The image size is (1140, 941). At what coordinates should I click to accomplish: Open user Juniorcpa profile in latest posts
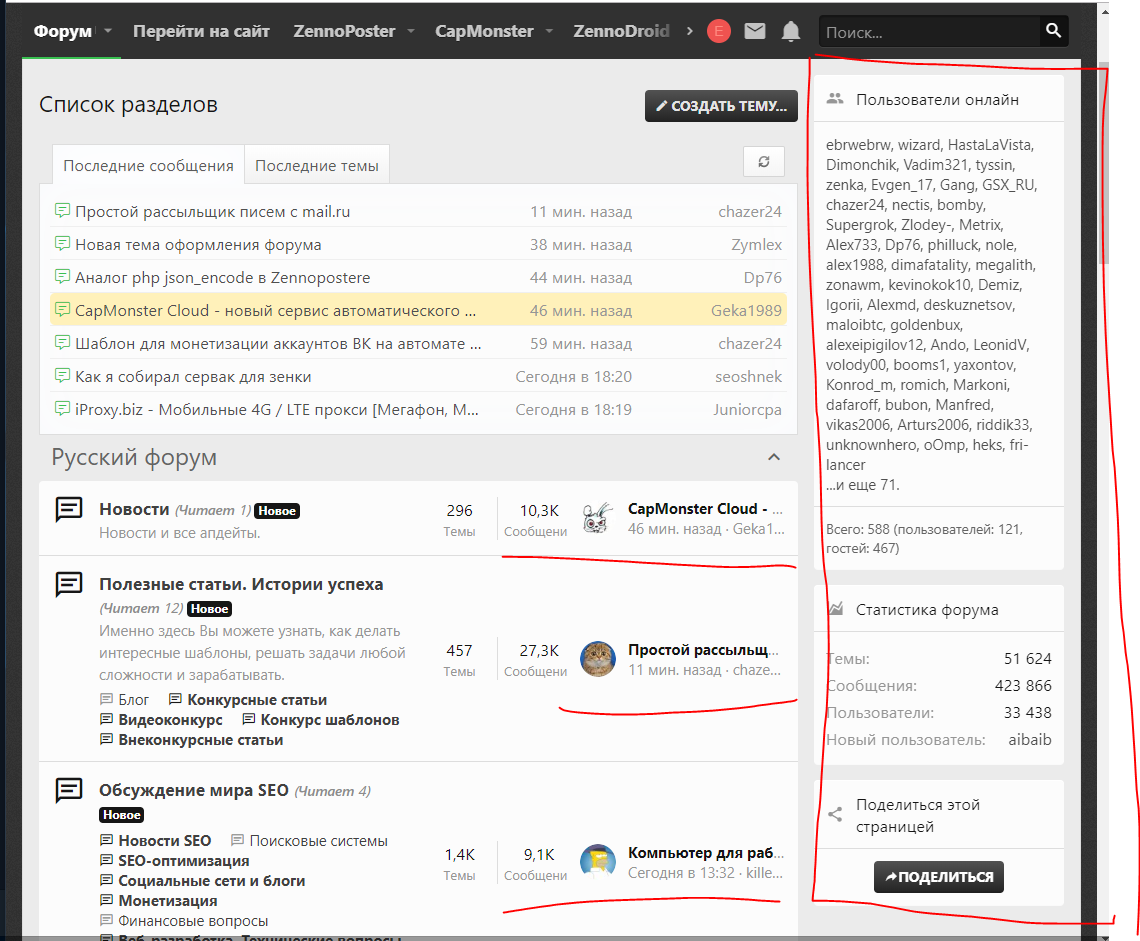(x=747, y=409)
